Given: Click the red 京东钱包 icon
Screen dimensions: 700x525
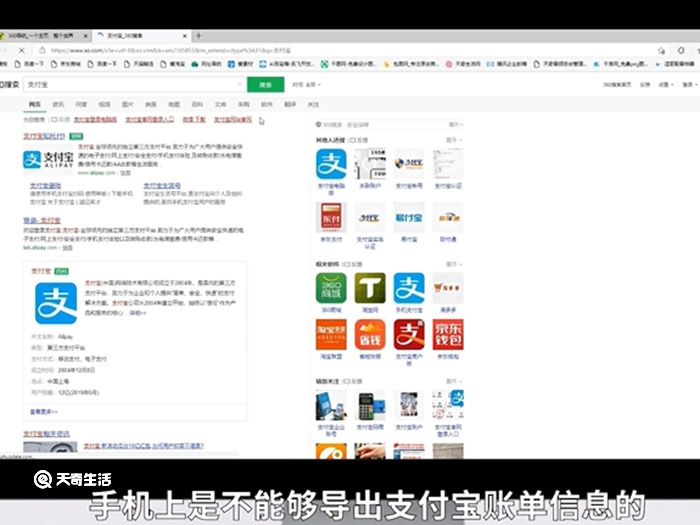Looking at the screenshot, I should 448,334.
